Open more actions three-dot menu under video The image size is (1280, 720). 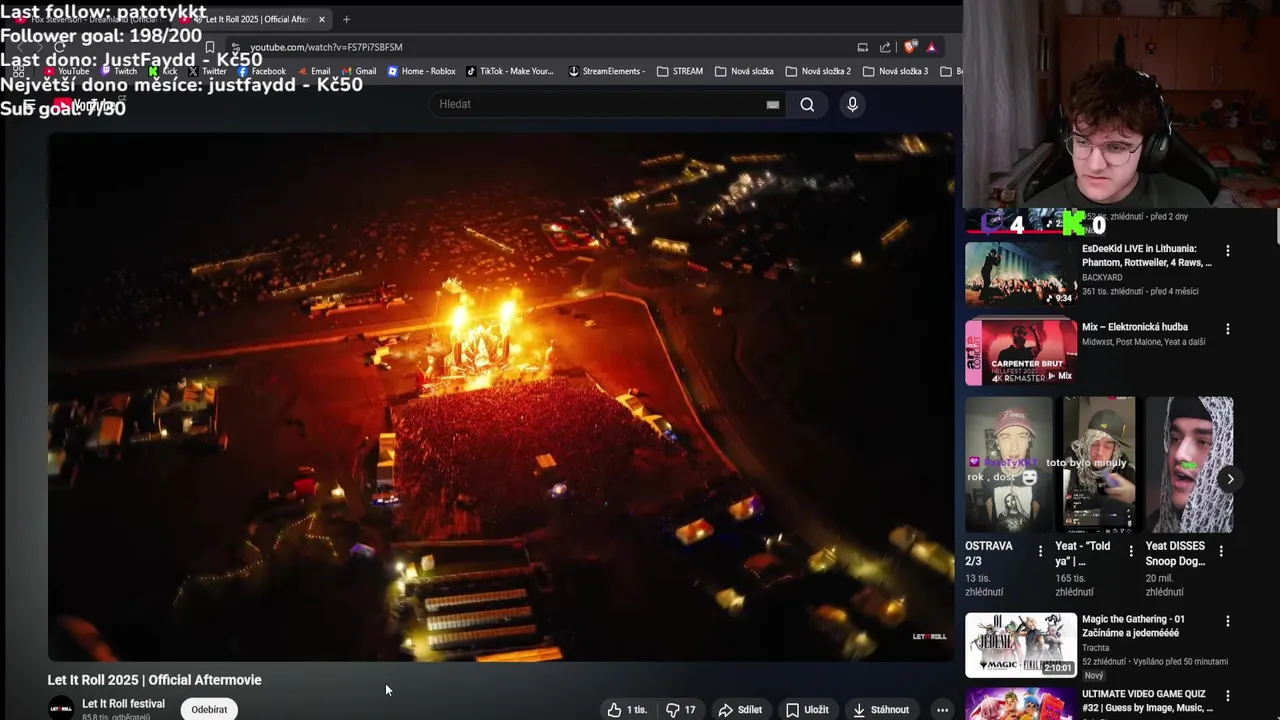(x=942, y=709)
